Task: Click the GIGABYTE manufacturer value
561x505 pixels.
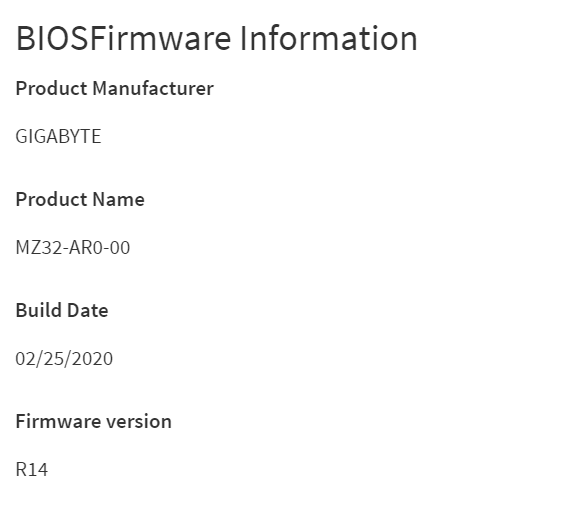Action: pos(58,136)
